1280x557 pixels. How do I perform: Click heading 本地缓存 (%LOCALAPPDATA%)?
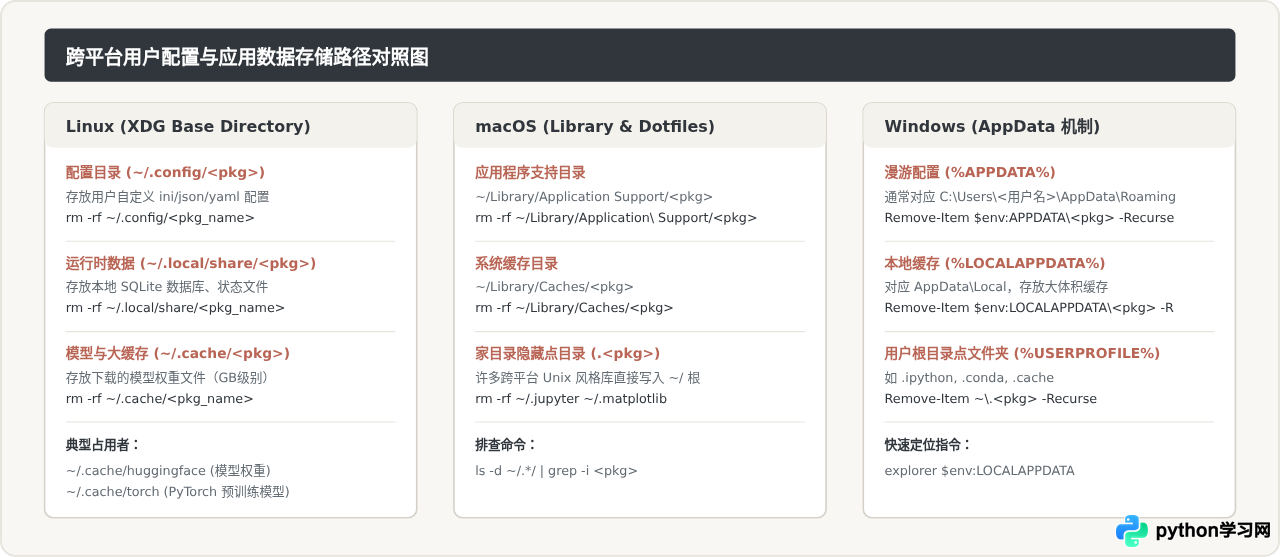pyautogui.click(x=995, y=263)
